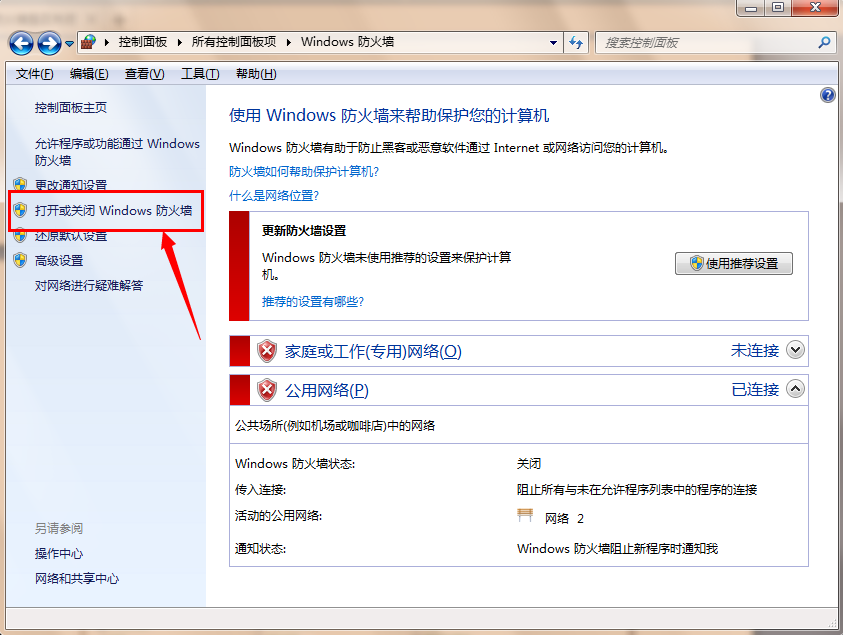Open 允许程序或功能通过 Windows 防火墙

point(117,152)
